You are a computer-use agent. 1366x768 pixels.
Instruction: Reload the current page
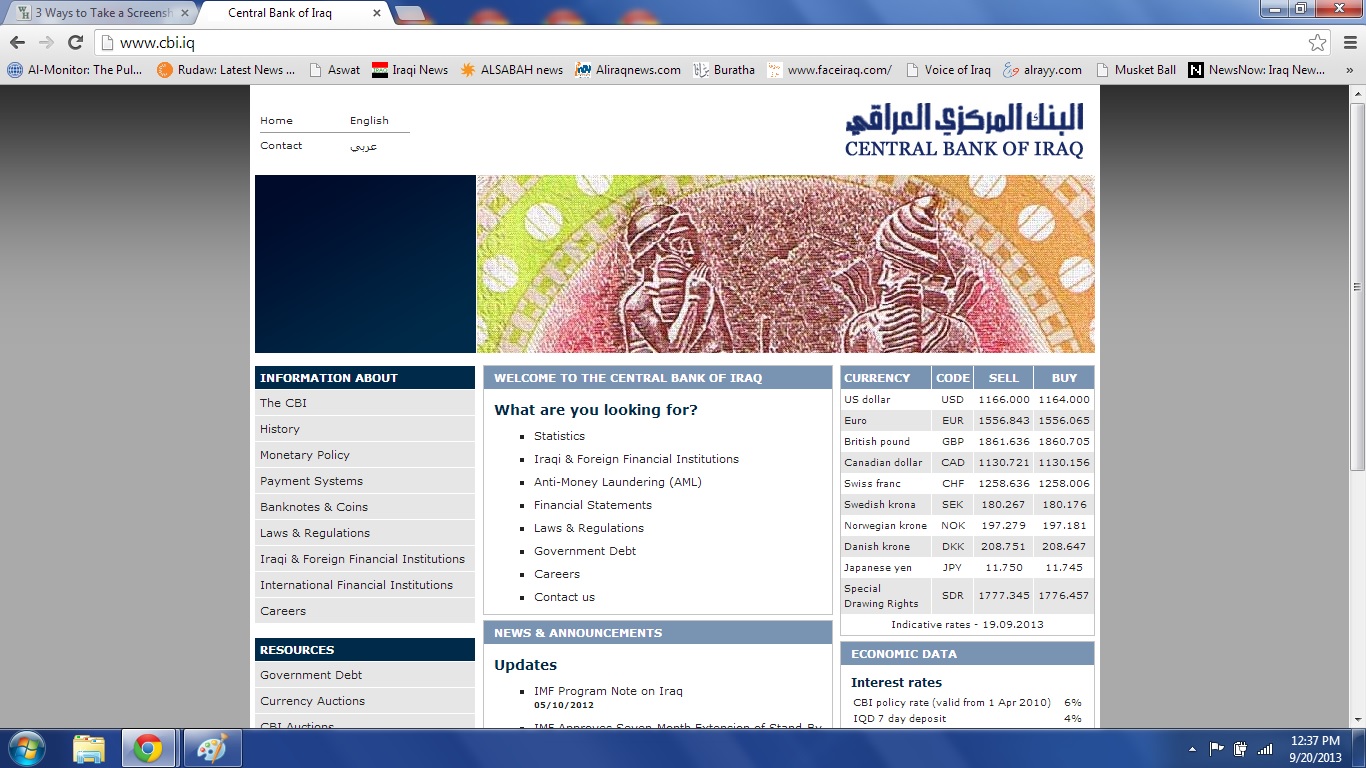(x=75, y=43)
